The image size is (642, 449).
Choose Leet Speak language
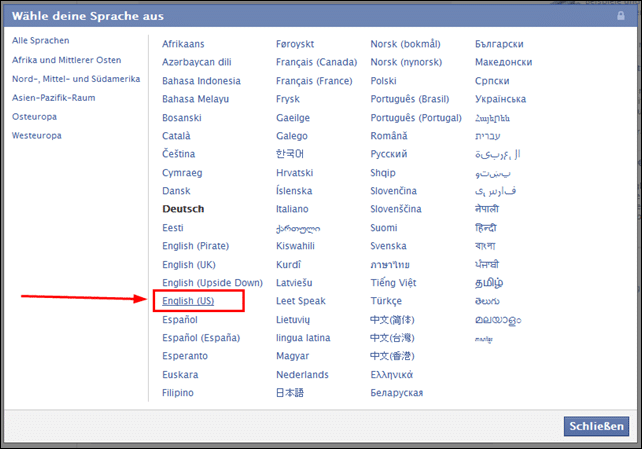click(x=301, y=301)
